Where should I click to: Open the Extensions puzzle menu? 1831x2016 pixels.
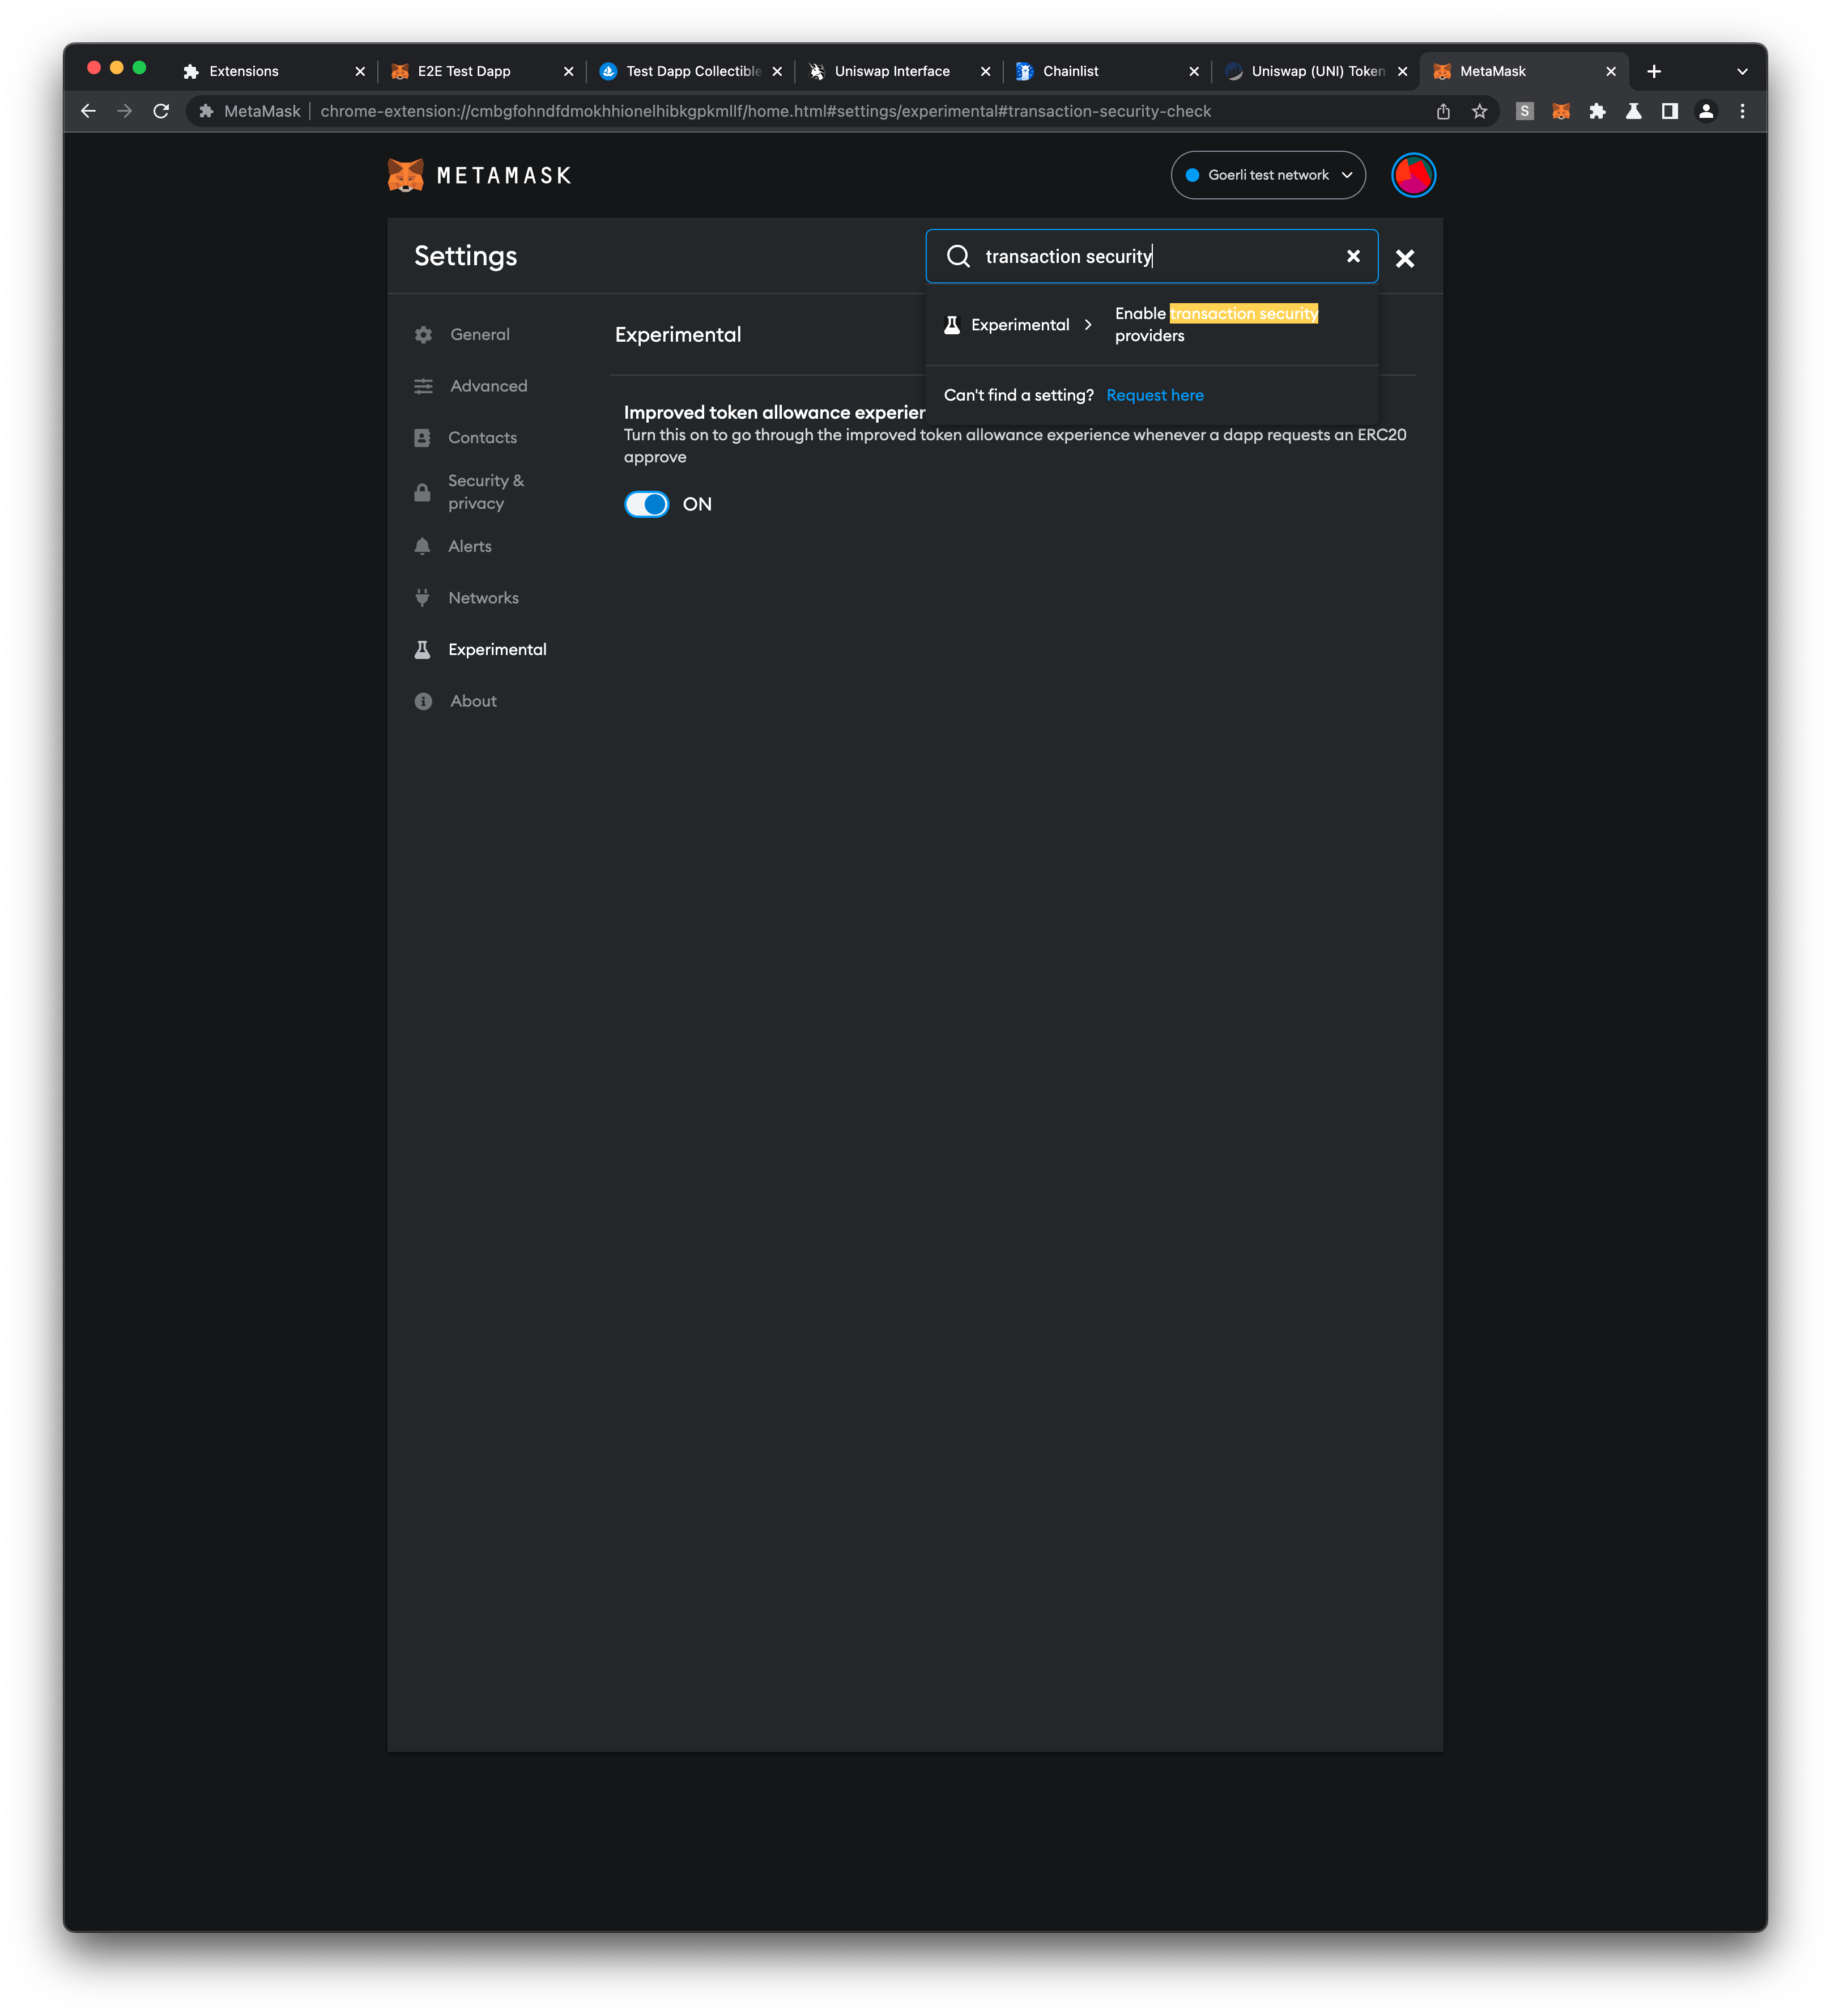click(1597, 111)
